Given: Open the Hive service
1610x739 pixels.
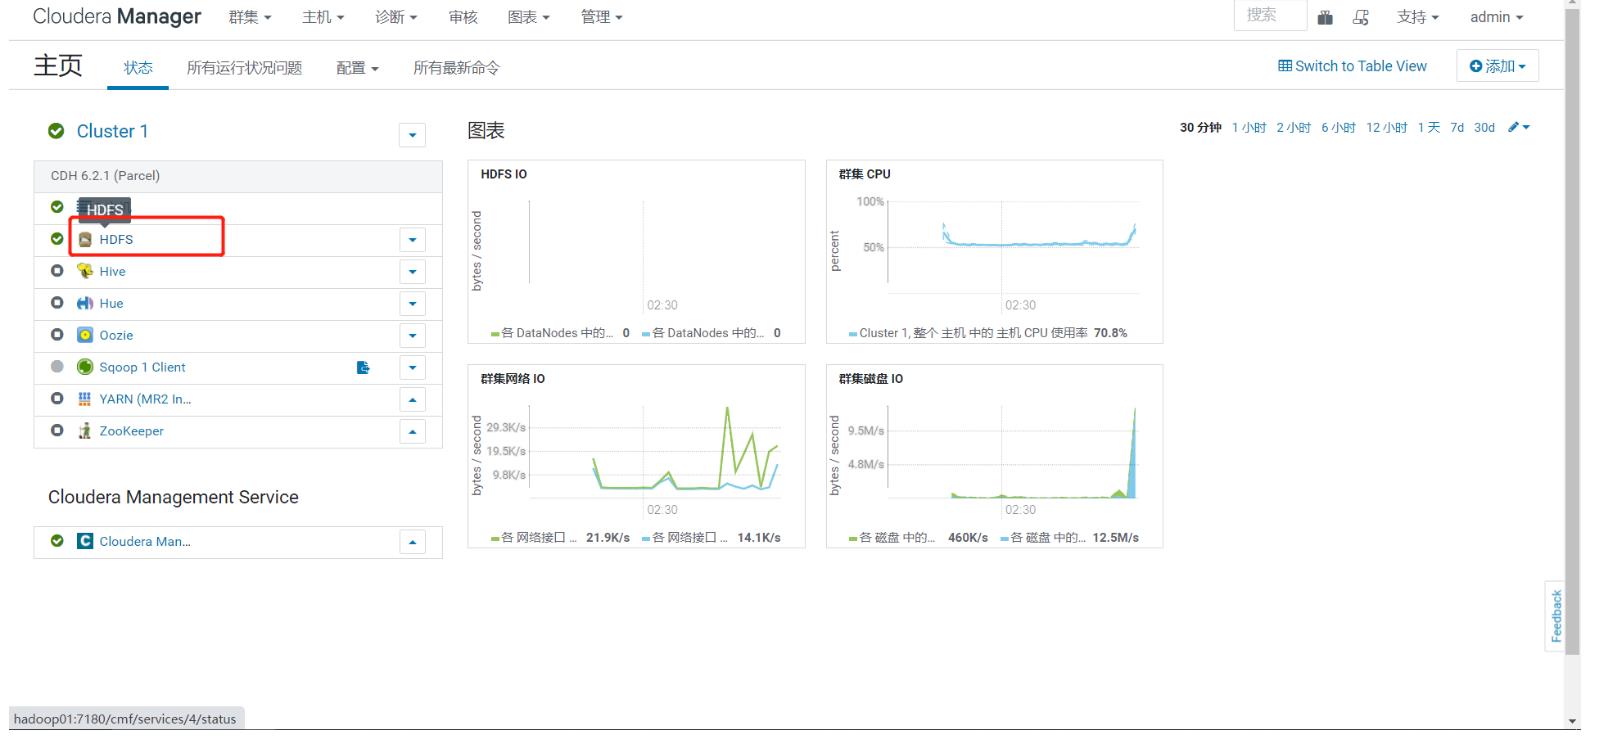Looking at the screenshot, I should [112, 271].
